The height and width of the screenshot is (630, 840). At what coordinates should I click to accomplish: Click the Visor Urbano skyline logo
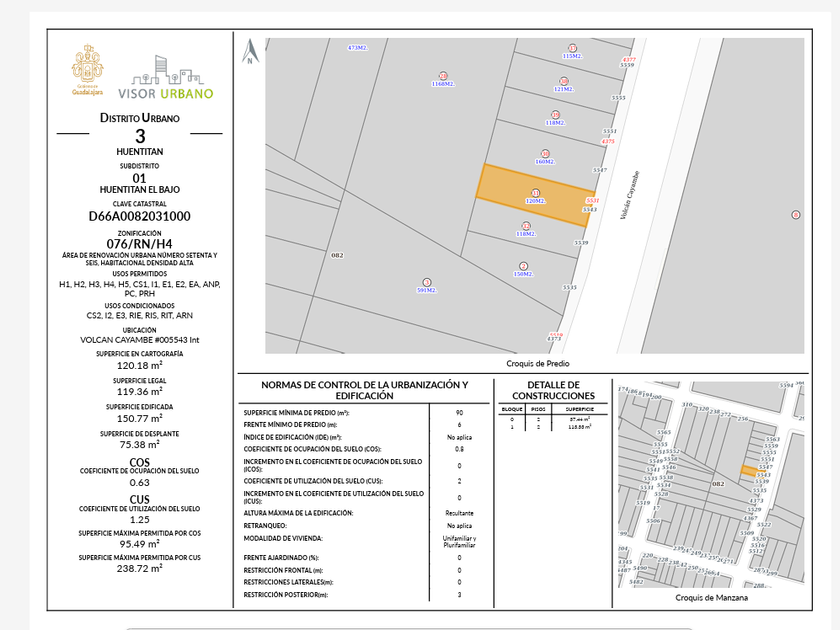[166, 77]
